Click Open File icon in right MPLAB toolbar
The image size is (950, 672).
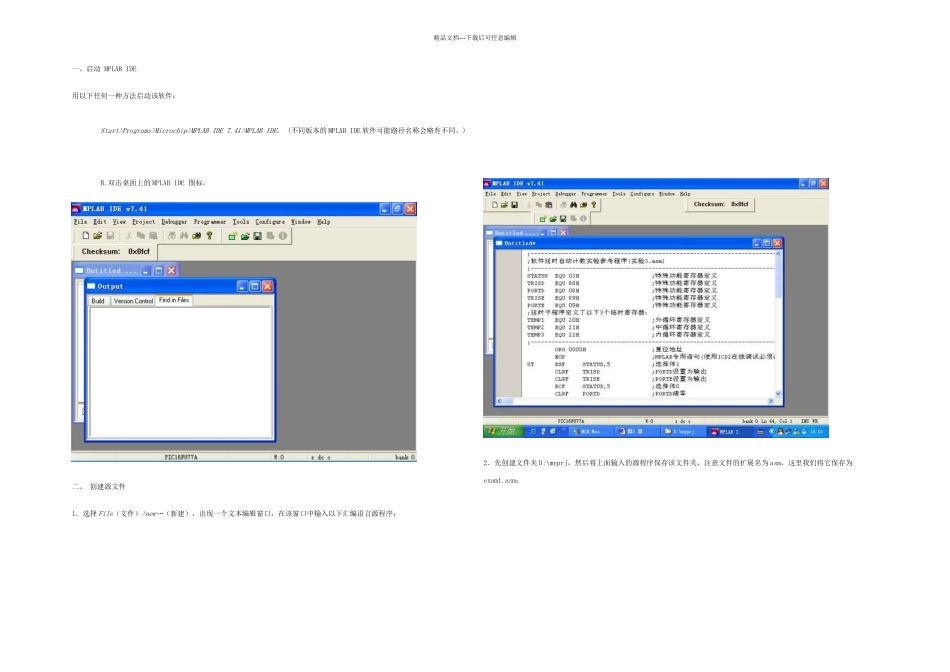pos(504,205)
